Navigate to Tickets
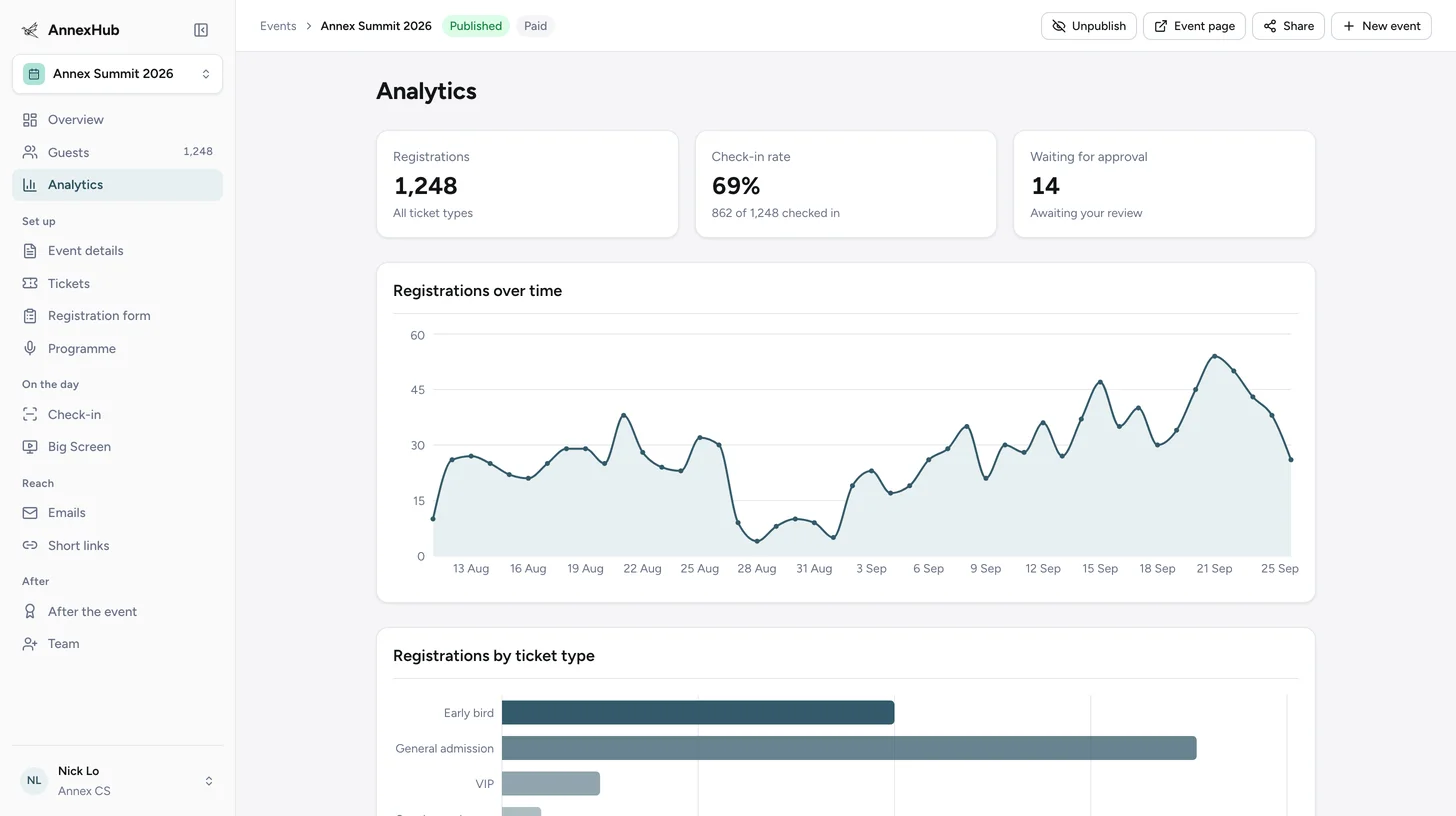The width and height of the screenshot is (1456, 816). click(117, 284)
